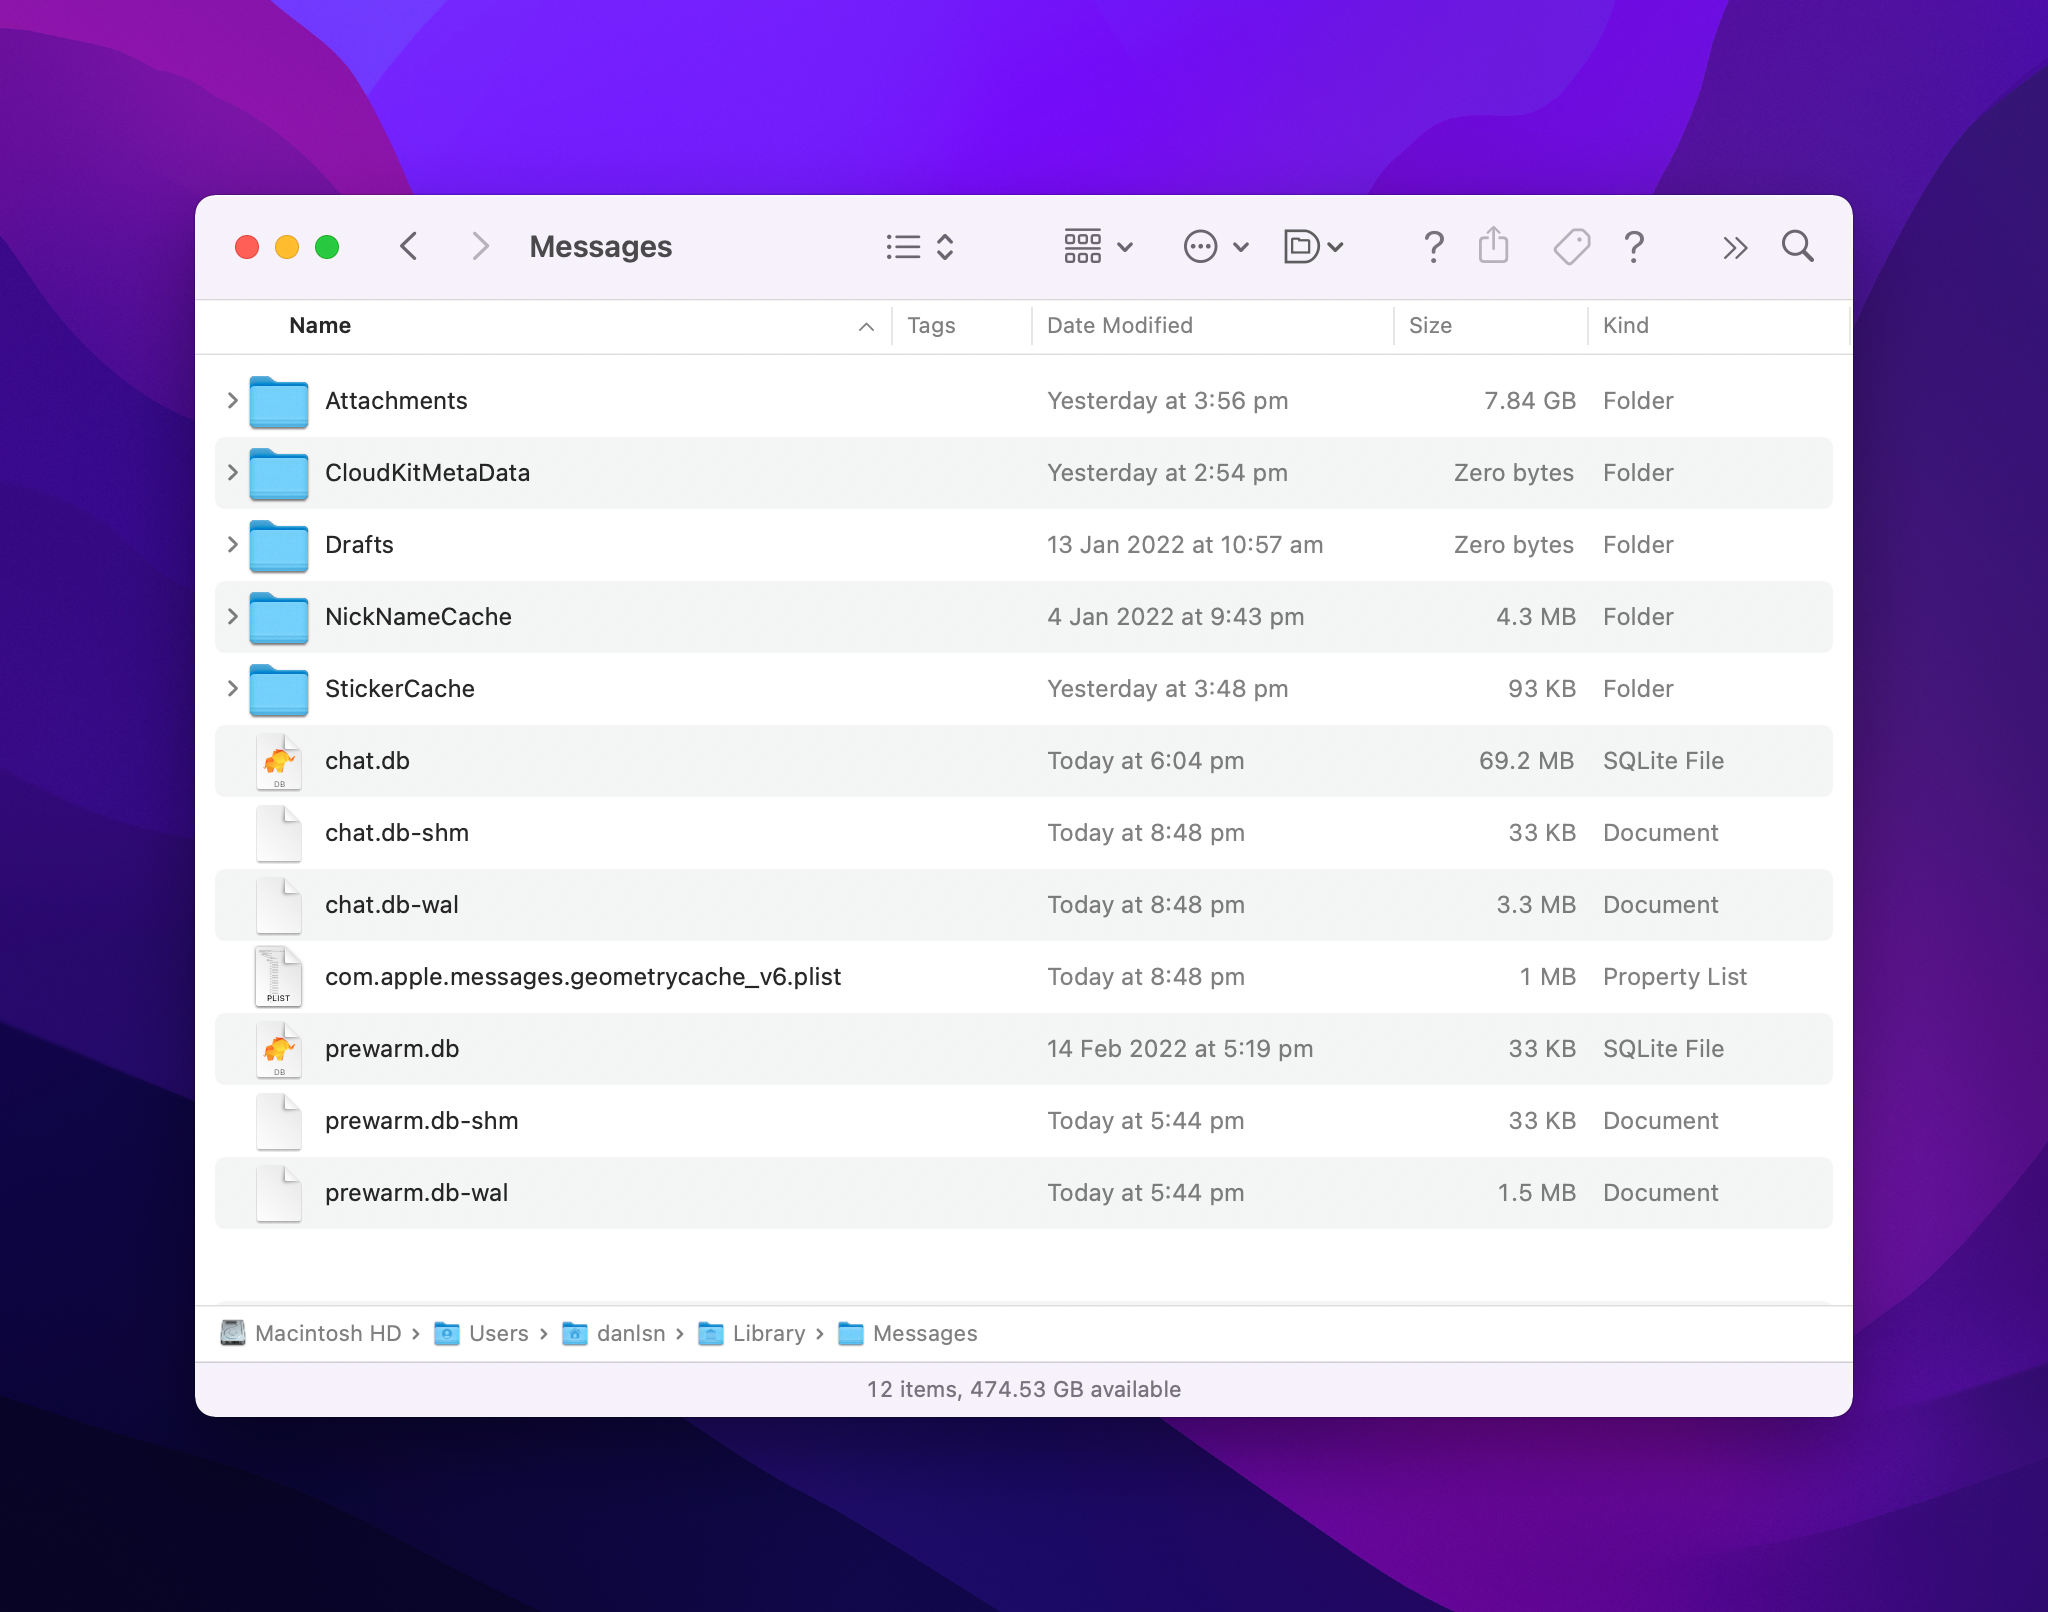This screenshot has width=2048, height=1612.
Task: Go back with the left chevron
Action: pyautogui.click(x=409, y=246)
